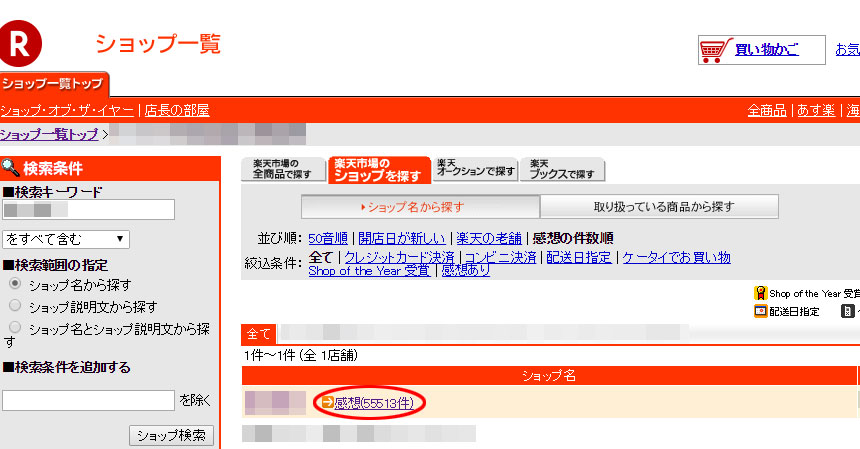The image size is (860, 449).
Task: Open the 感想(55513件) reviews link
Action: point(374,403)
